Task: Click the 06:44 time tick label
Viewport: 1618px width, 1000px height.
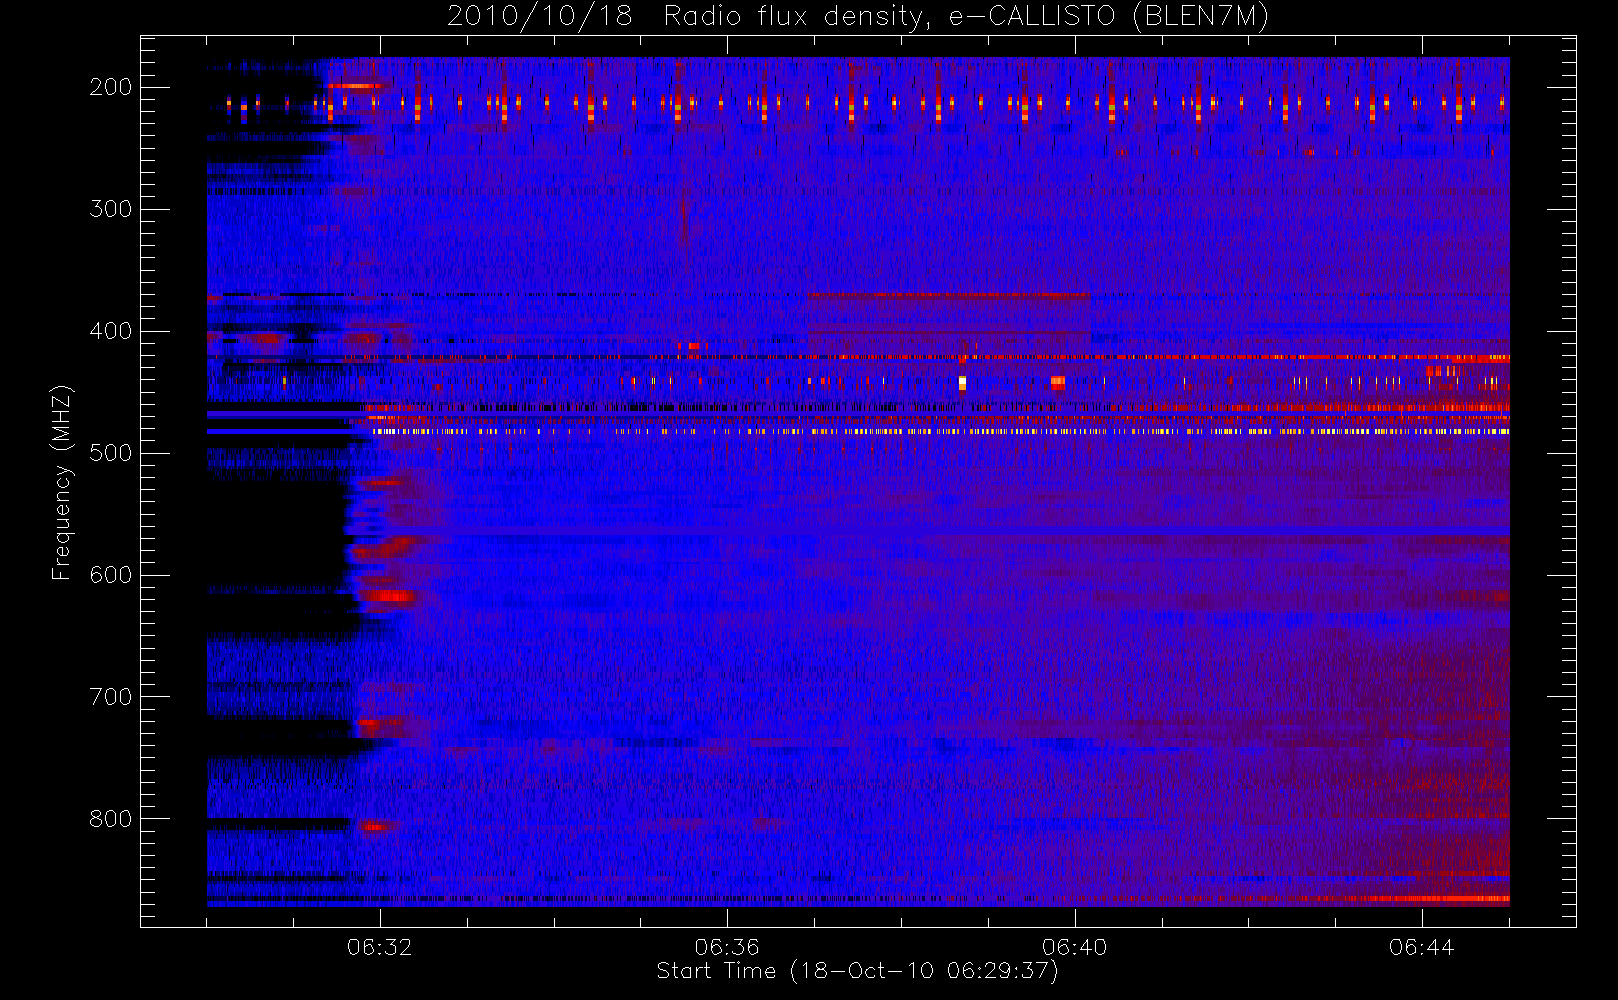Action: 1421,947
